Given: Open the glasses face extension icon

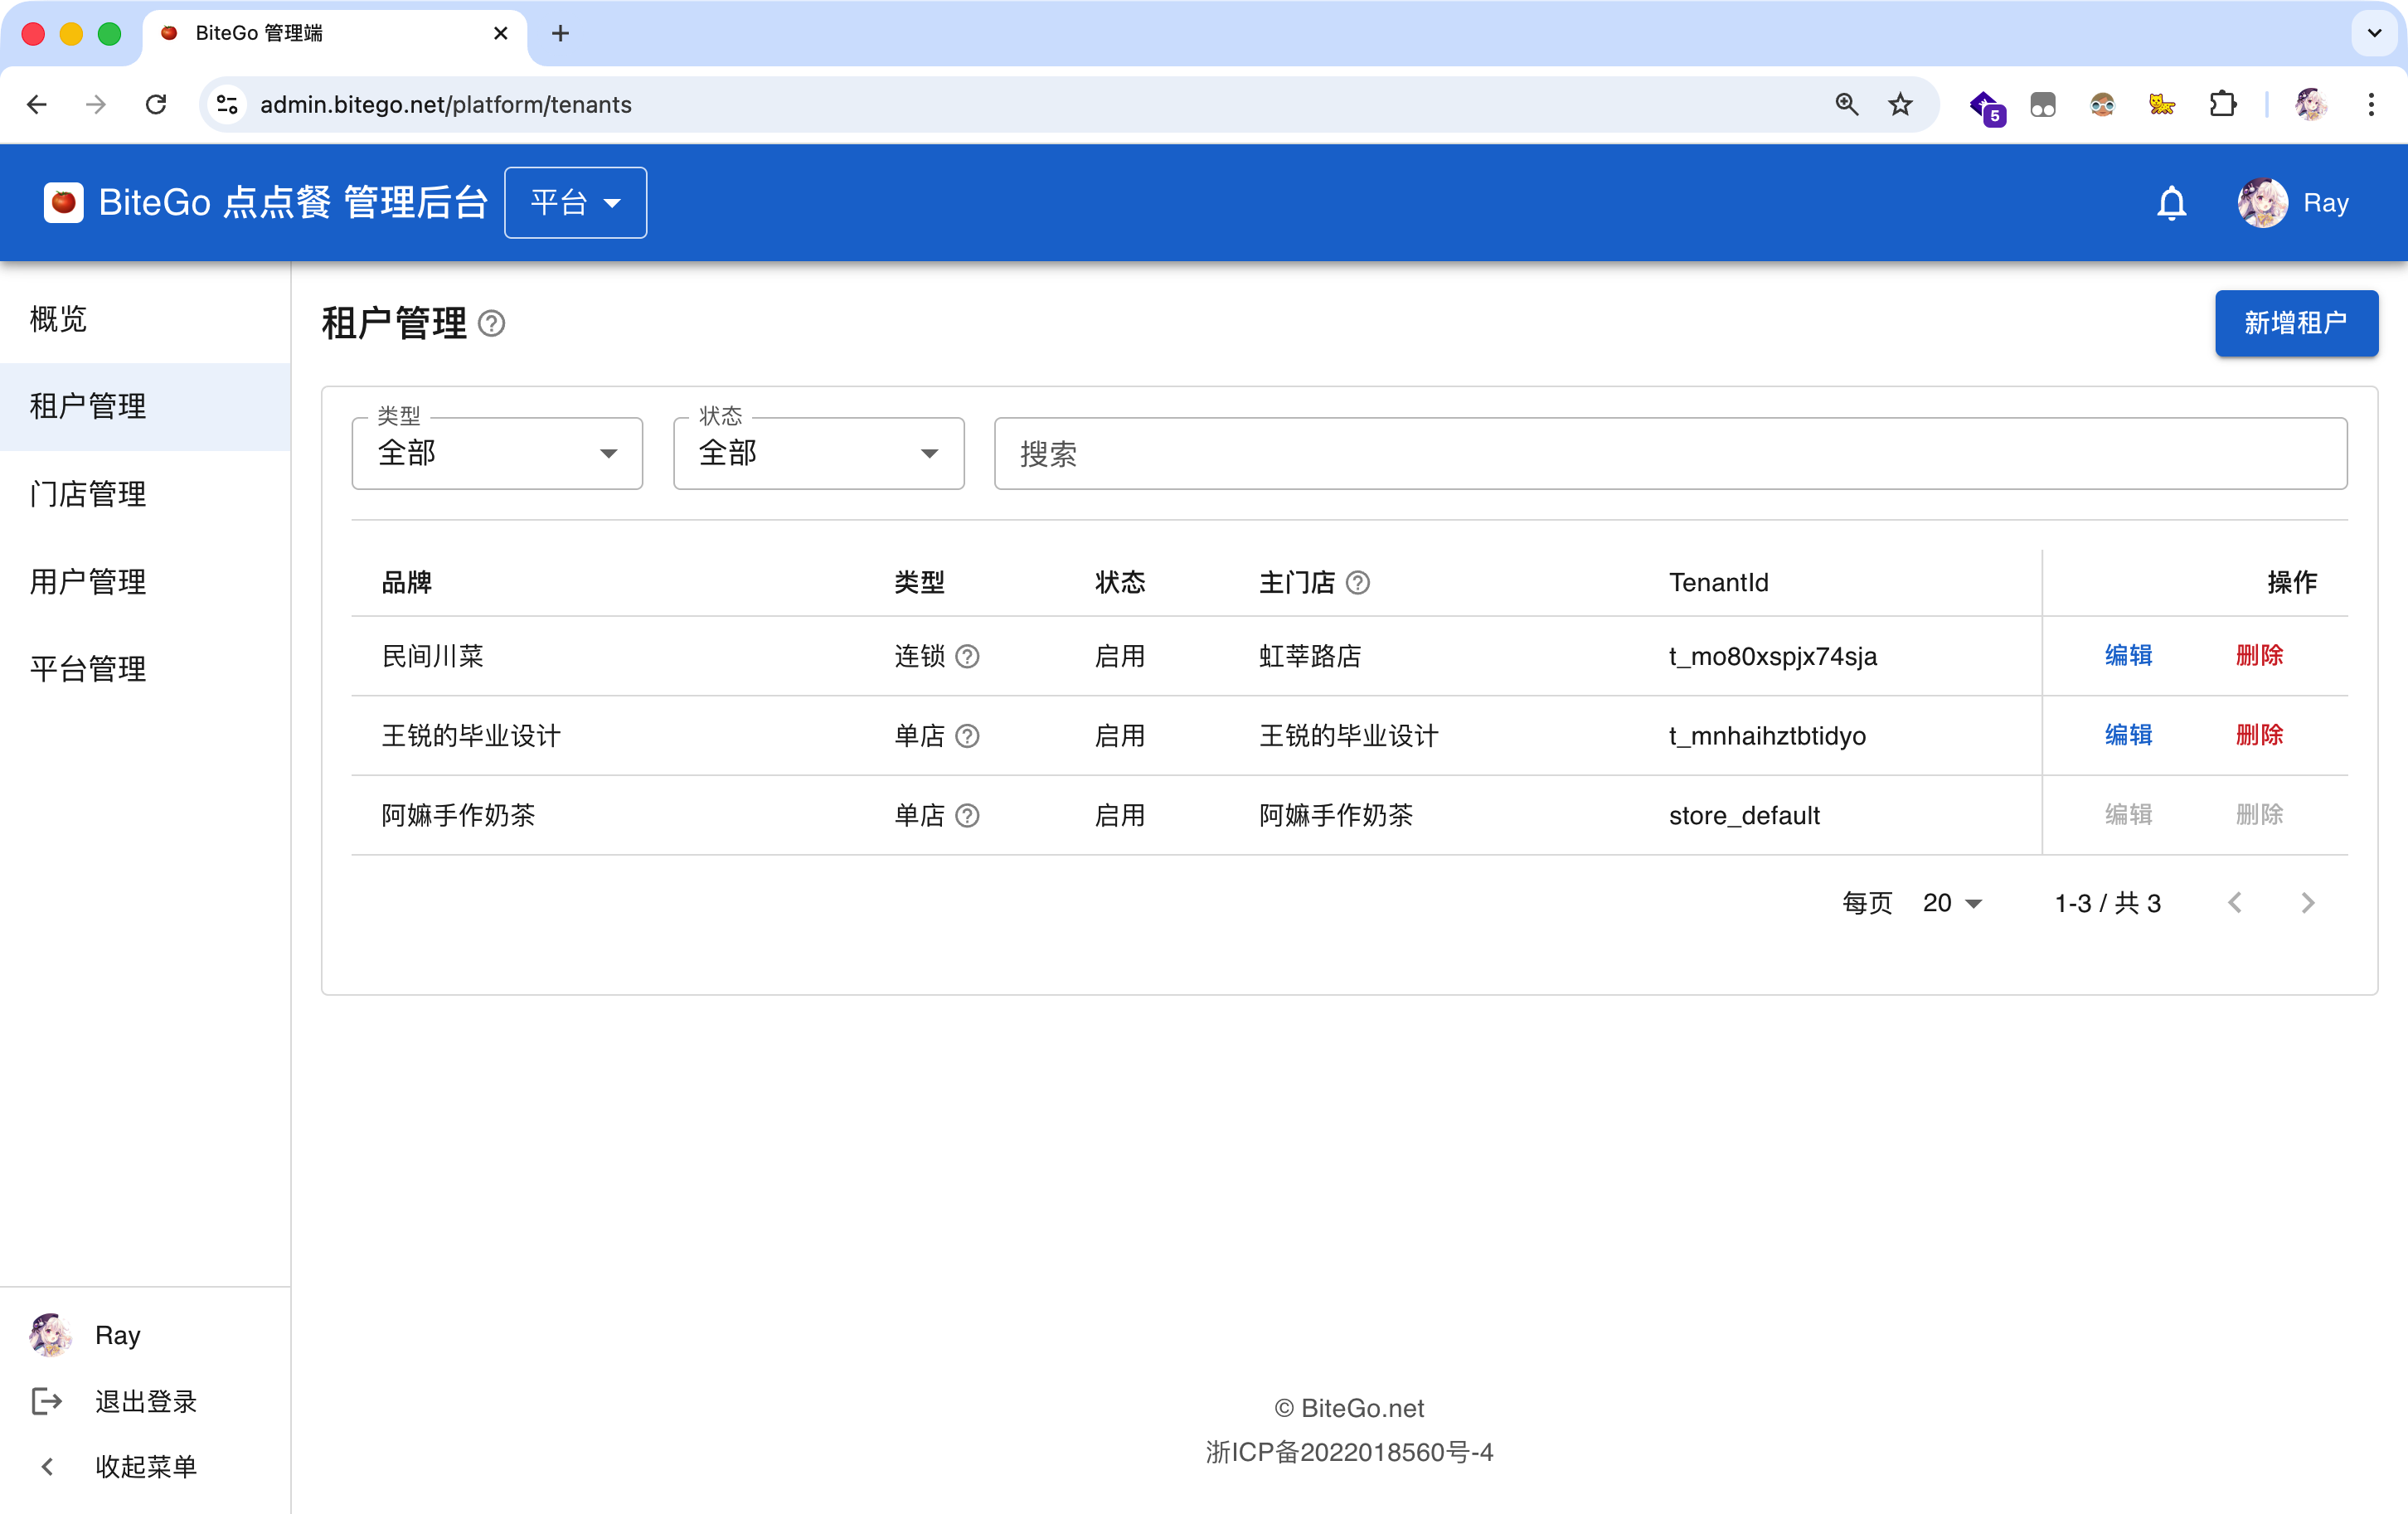Looking at the screenshot, I should (x=2102, y=104).
